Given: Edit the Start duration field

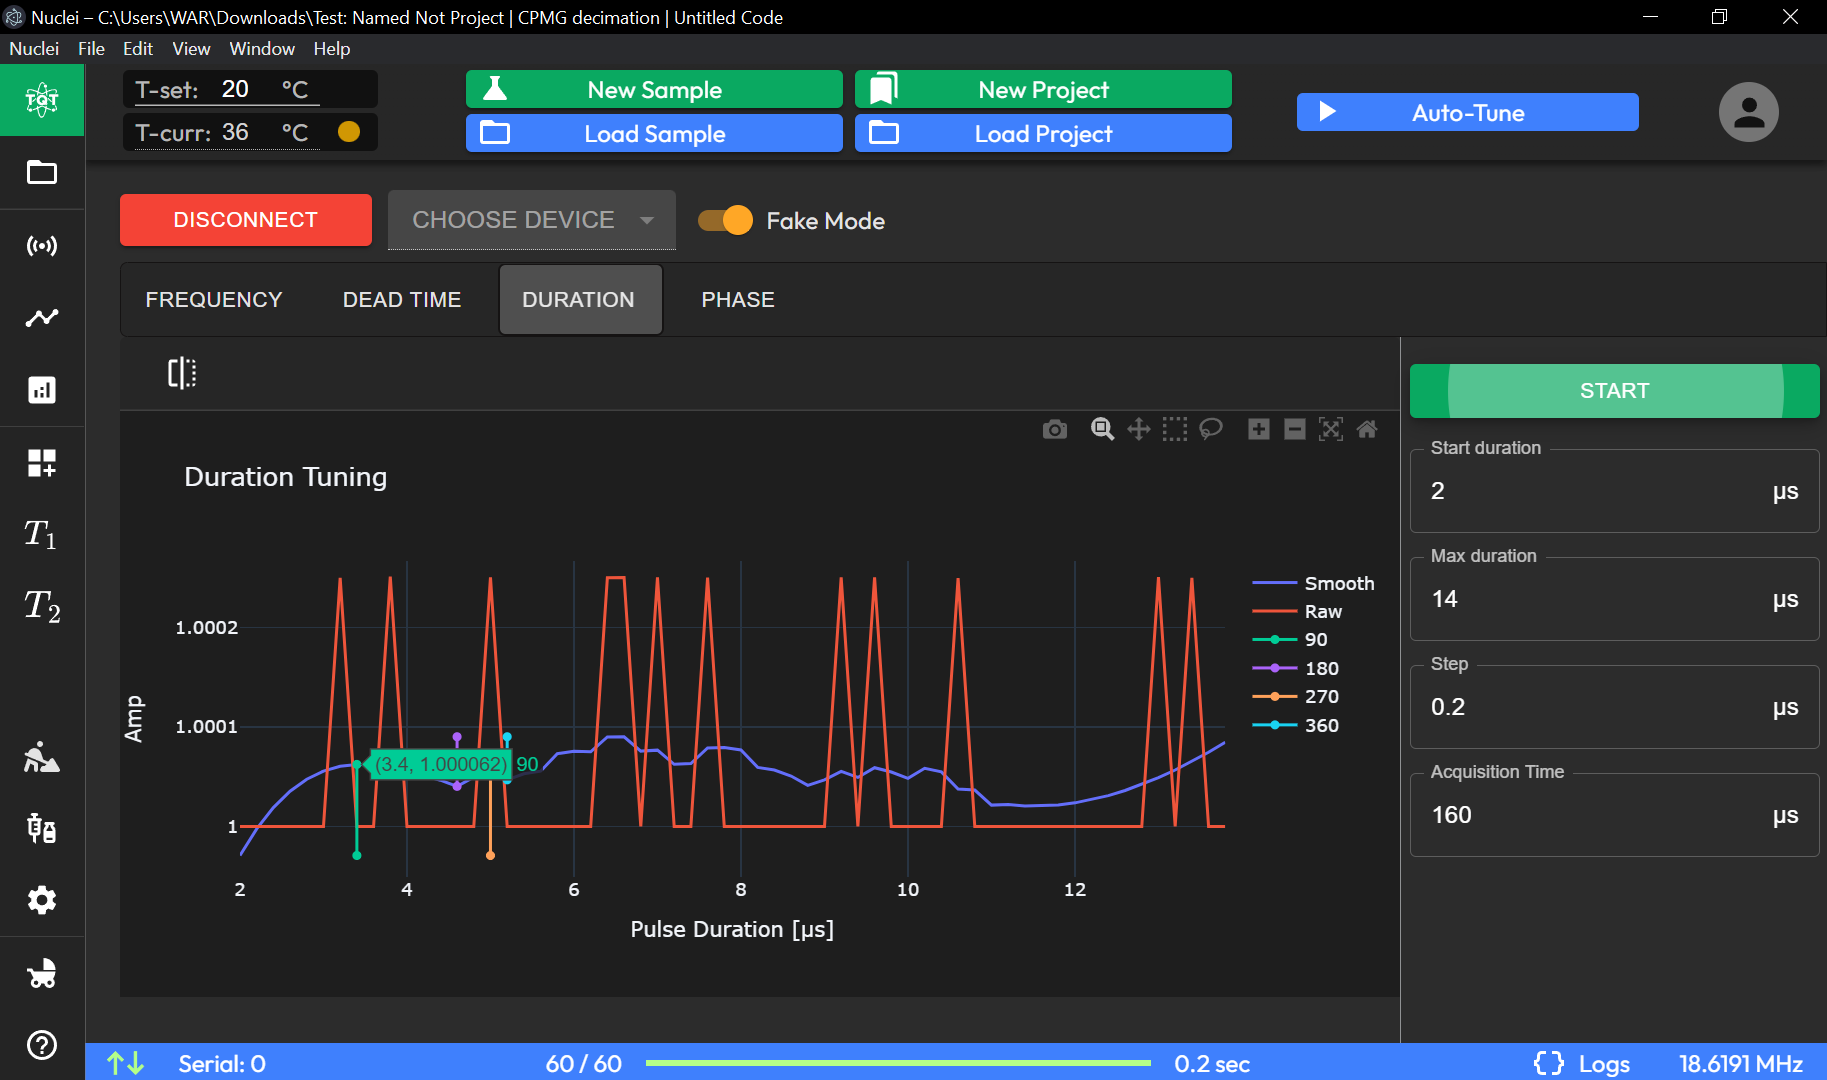Looking at the screenshot, I should click(1614, 491).
